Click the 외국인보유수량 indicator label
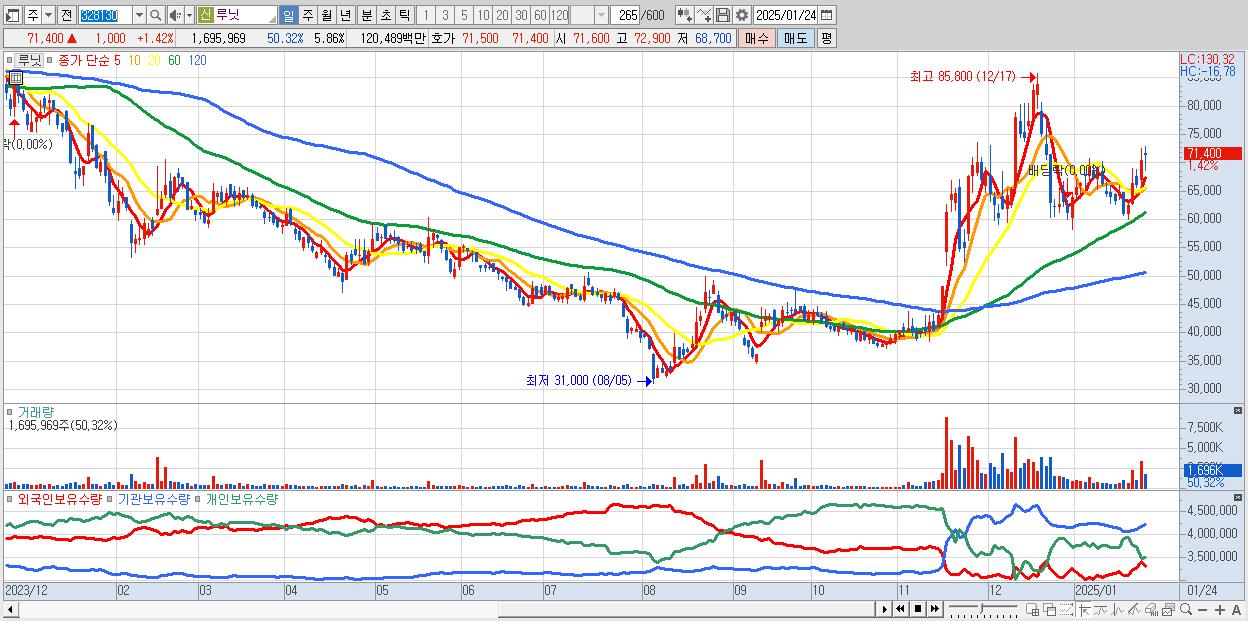Screen dimensions: 1248x621 60,497
